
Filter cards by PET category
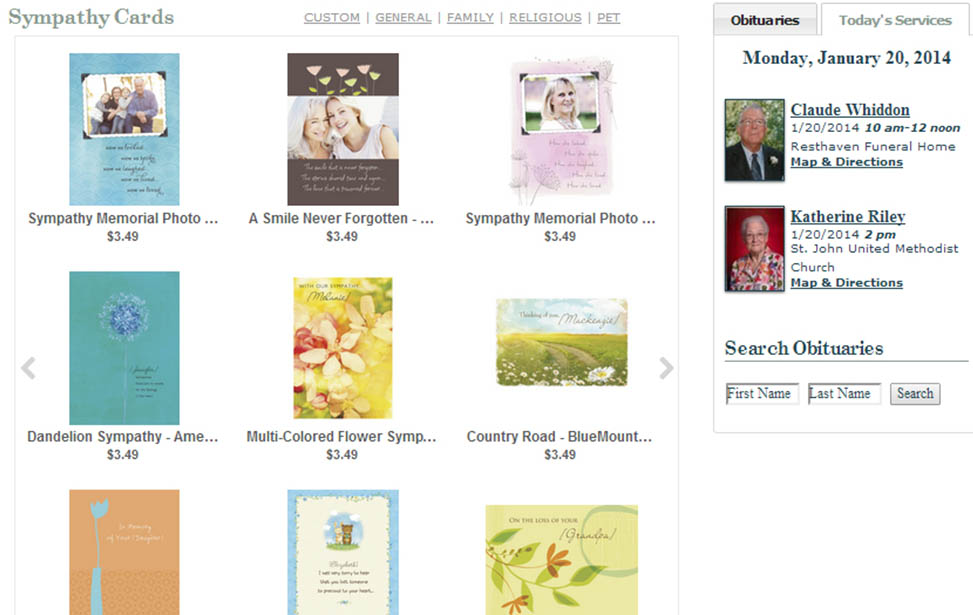(x=609, y=17)
